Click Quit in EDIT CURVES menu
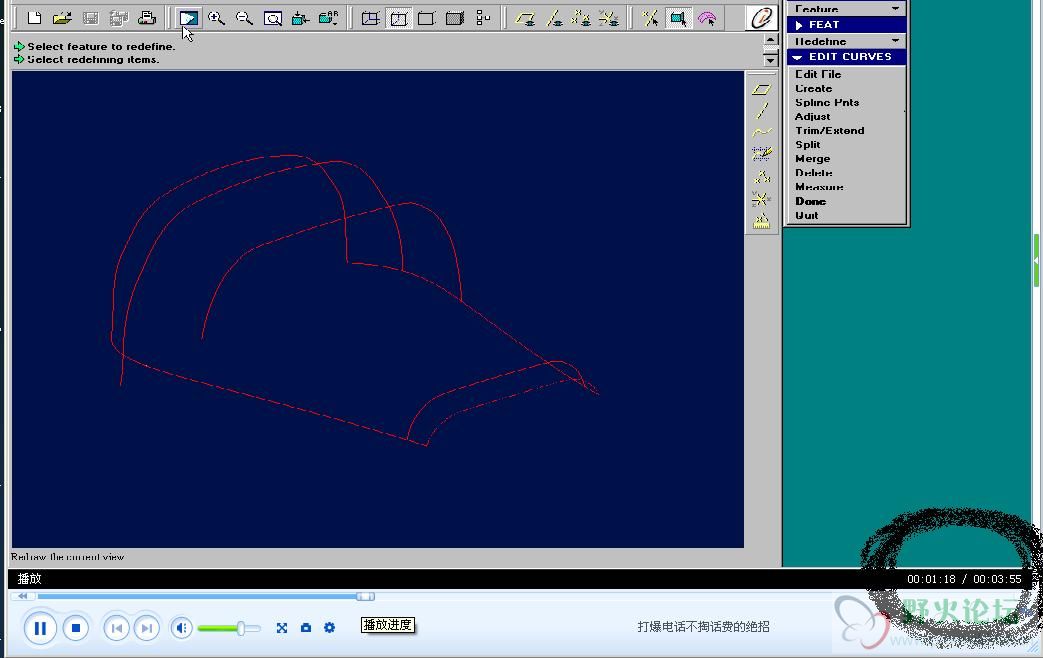This screenshot has height=658, width=1043. click(x=807, y=215)
